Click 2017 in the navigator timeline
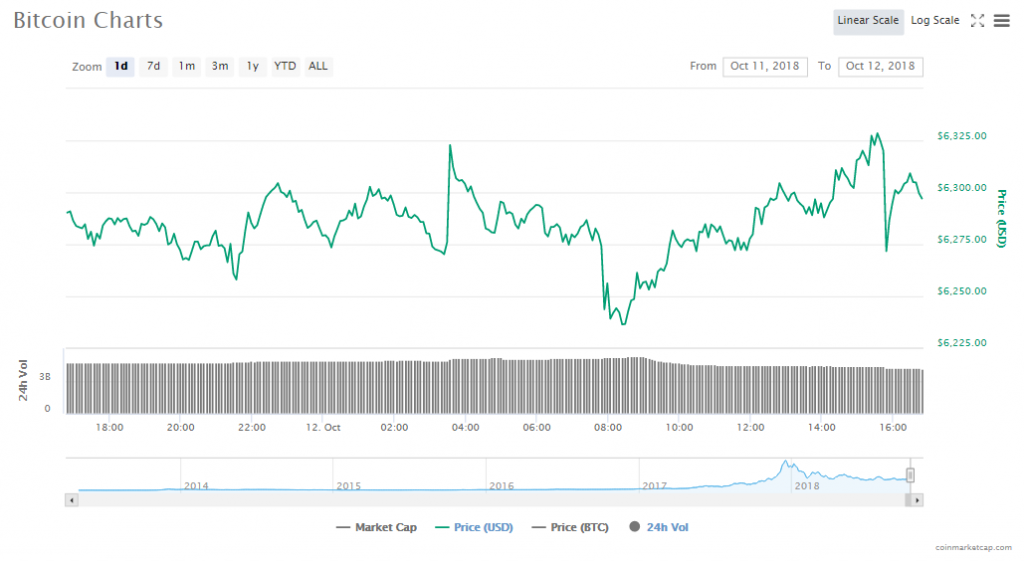 coord(654,486)
